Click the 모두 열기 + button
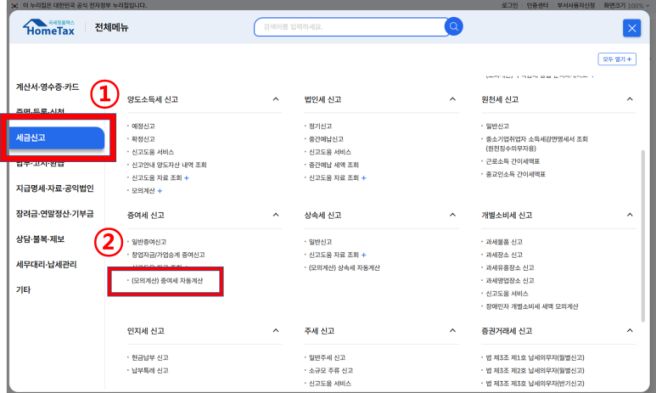This screenshot has width=656, height=393. pos(617,59)
